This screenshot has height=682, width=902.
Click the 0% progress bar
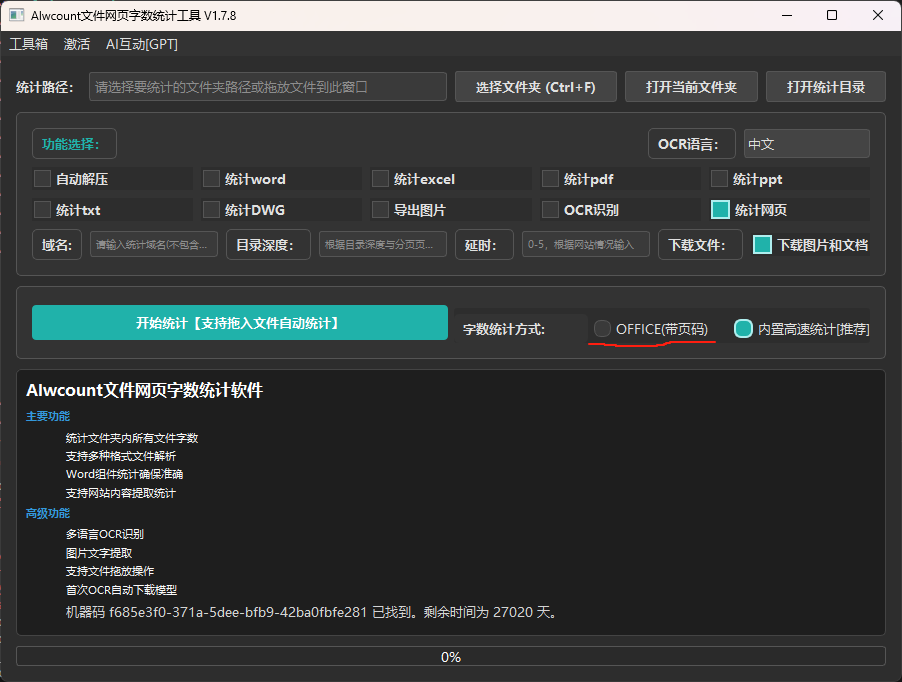coord(450,656)
